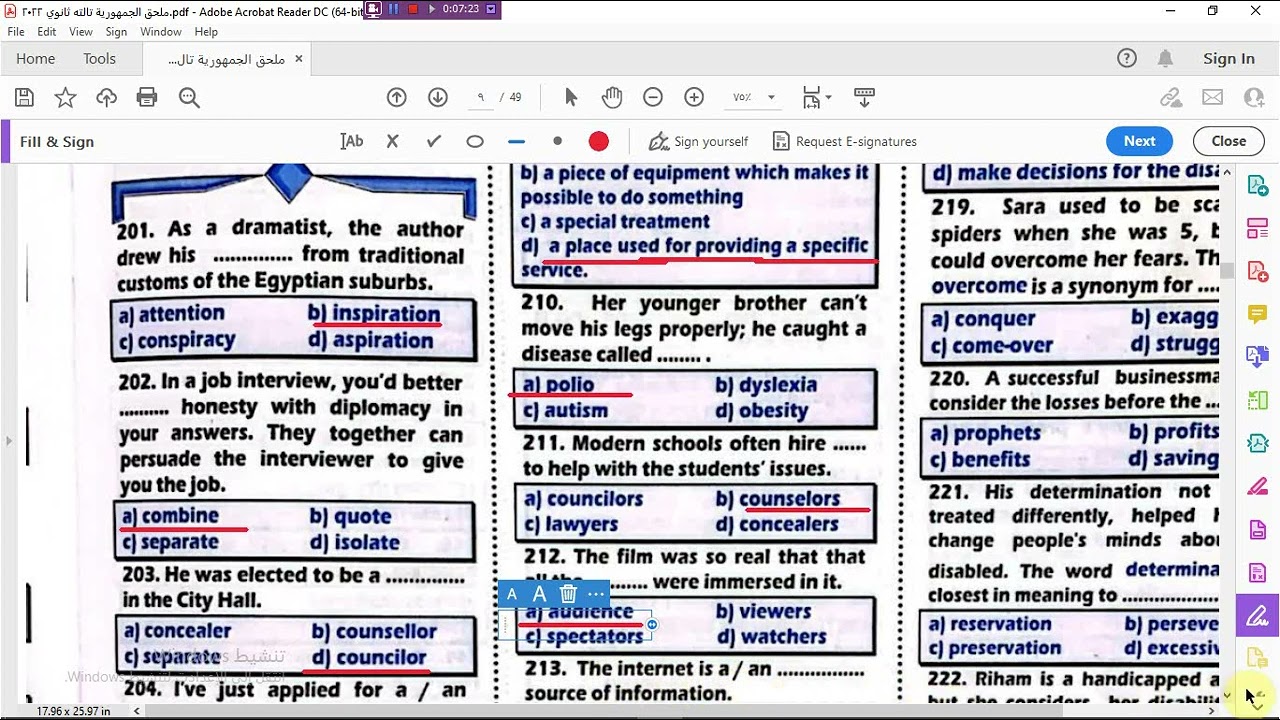1280x720 pixels.
Task: Open the Sign menu
Action: point(116,32)
